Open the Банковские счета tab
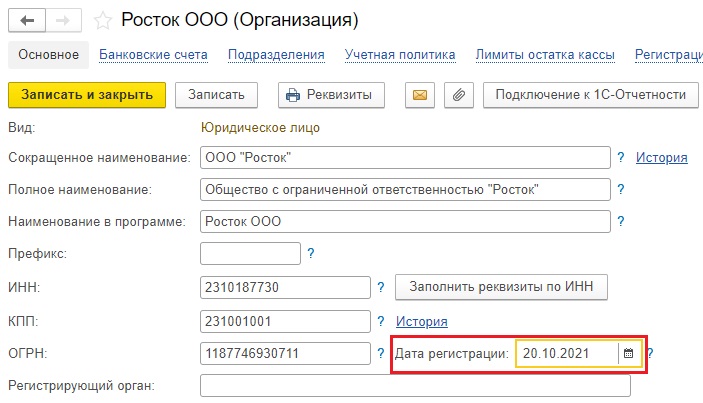Image resolution: width=703 pixels, height=403 pixels. tap(153, 55)
